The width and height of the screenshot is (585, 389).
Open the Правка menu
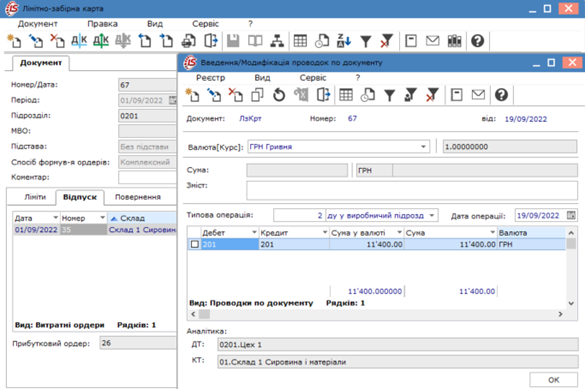click(102, 24)
